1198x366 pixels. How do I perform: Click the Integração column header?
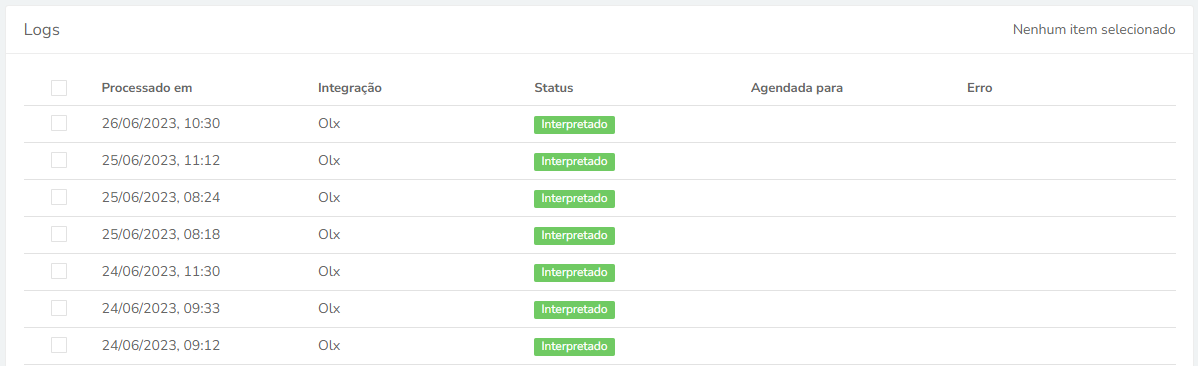pyautogui.click(x=350, y=88)
